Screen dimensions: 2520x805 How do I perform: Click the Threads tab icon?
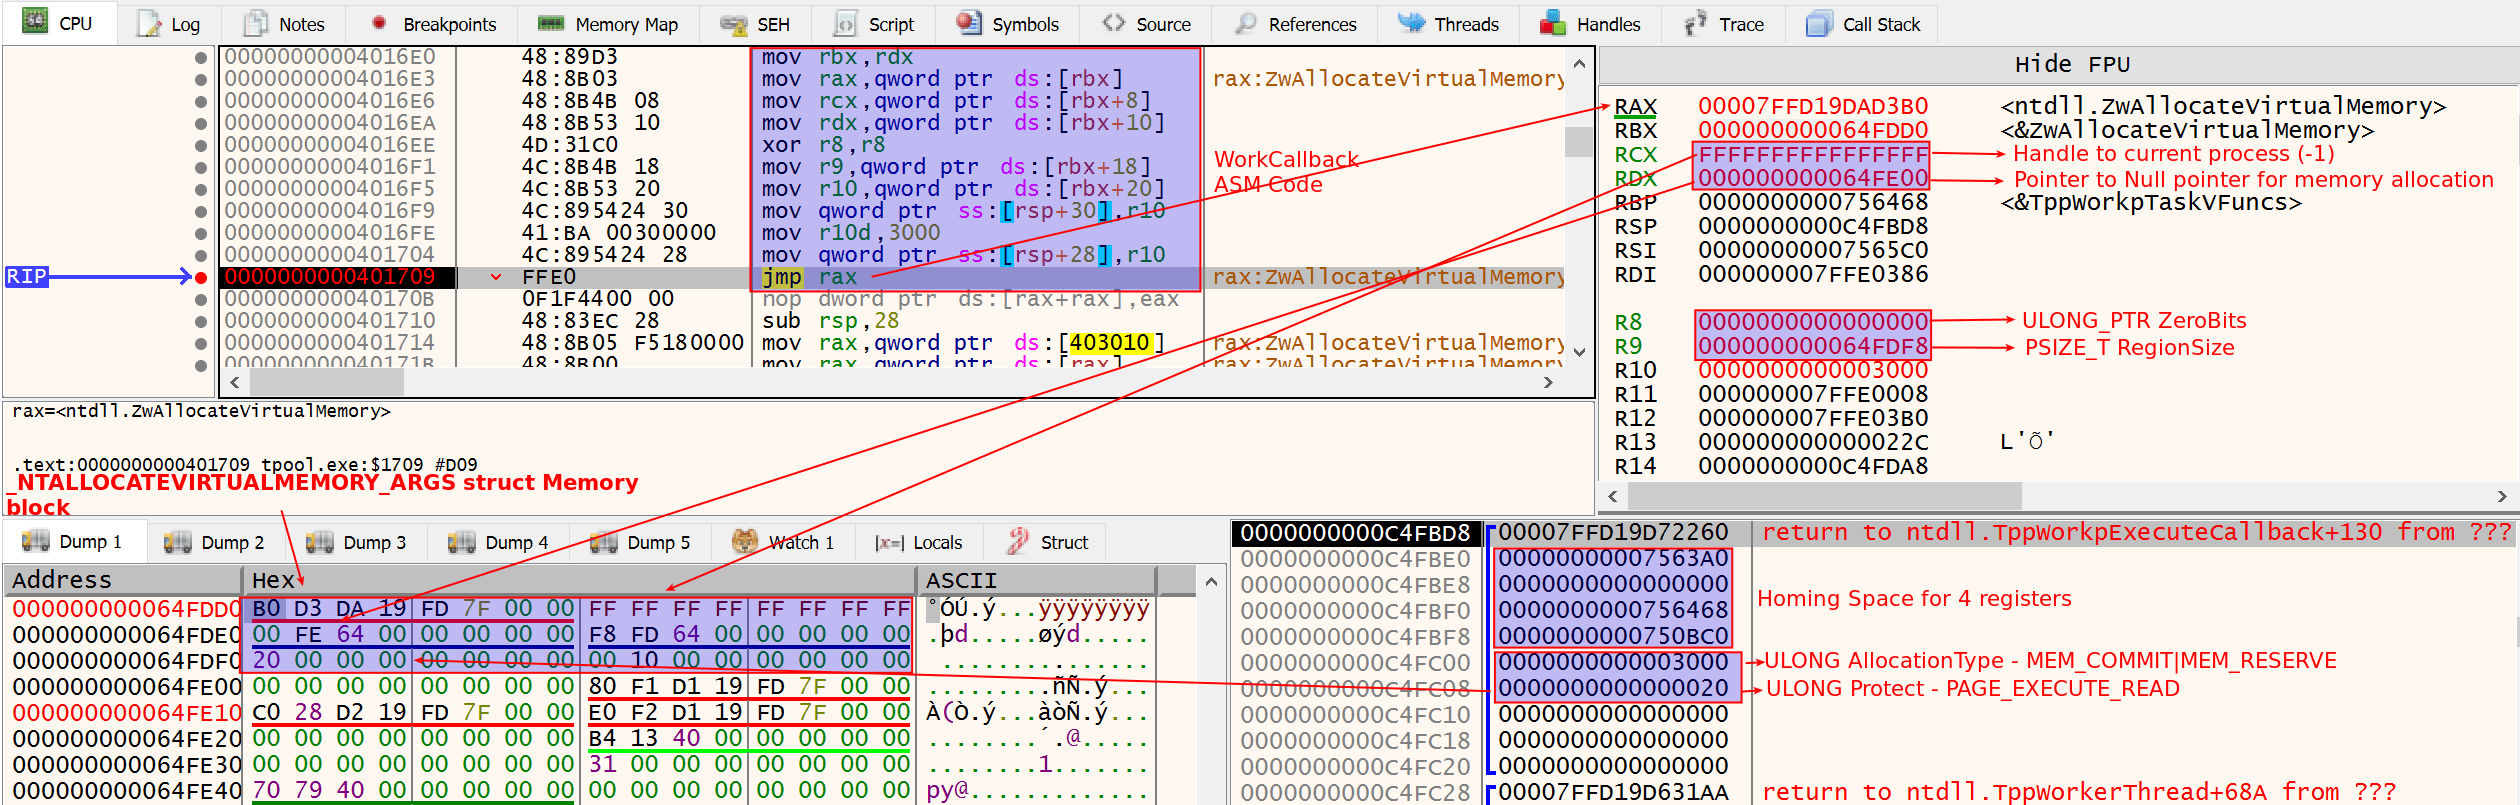click(x=1411, y=24)
